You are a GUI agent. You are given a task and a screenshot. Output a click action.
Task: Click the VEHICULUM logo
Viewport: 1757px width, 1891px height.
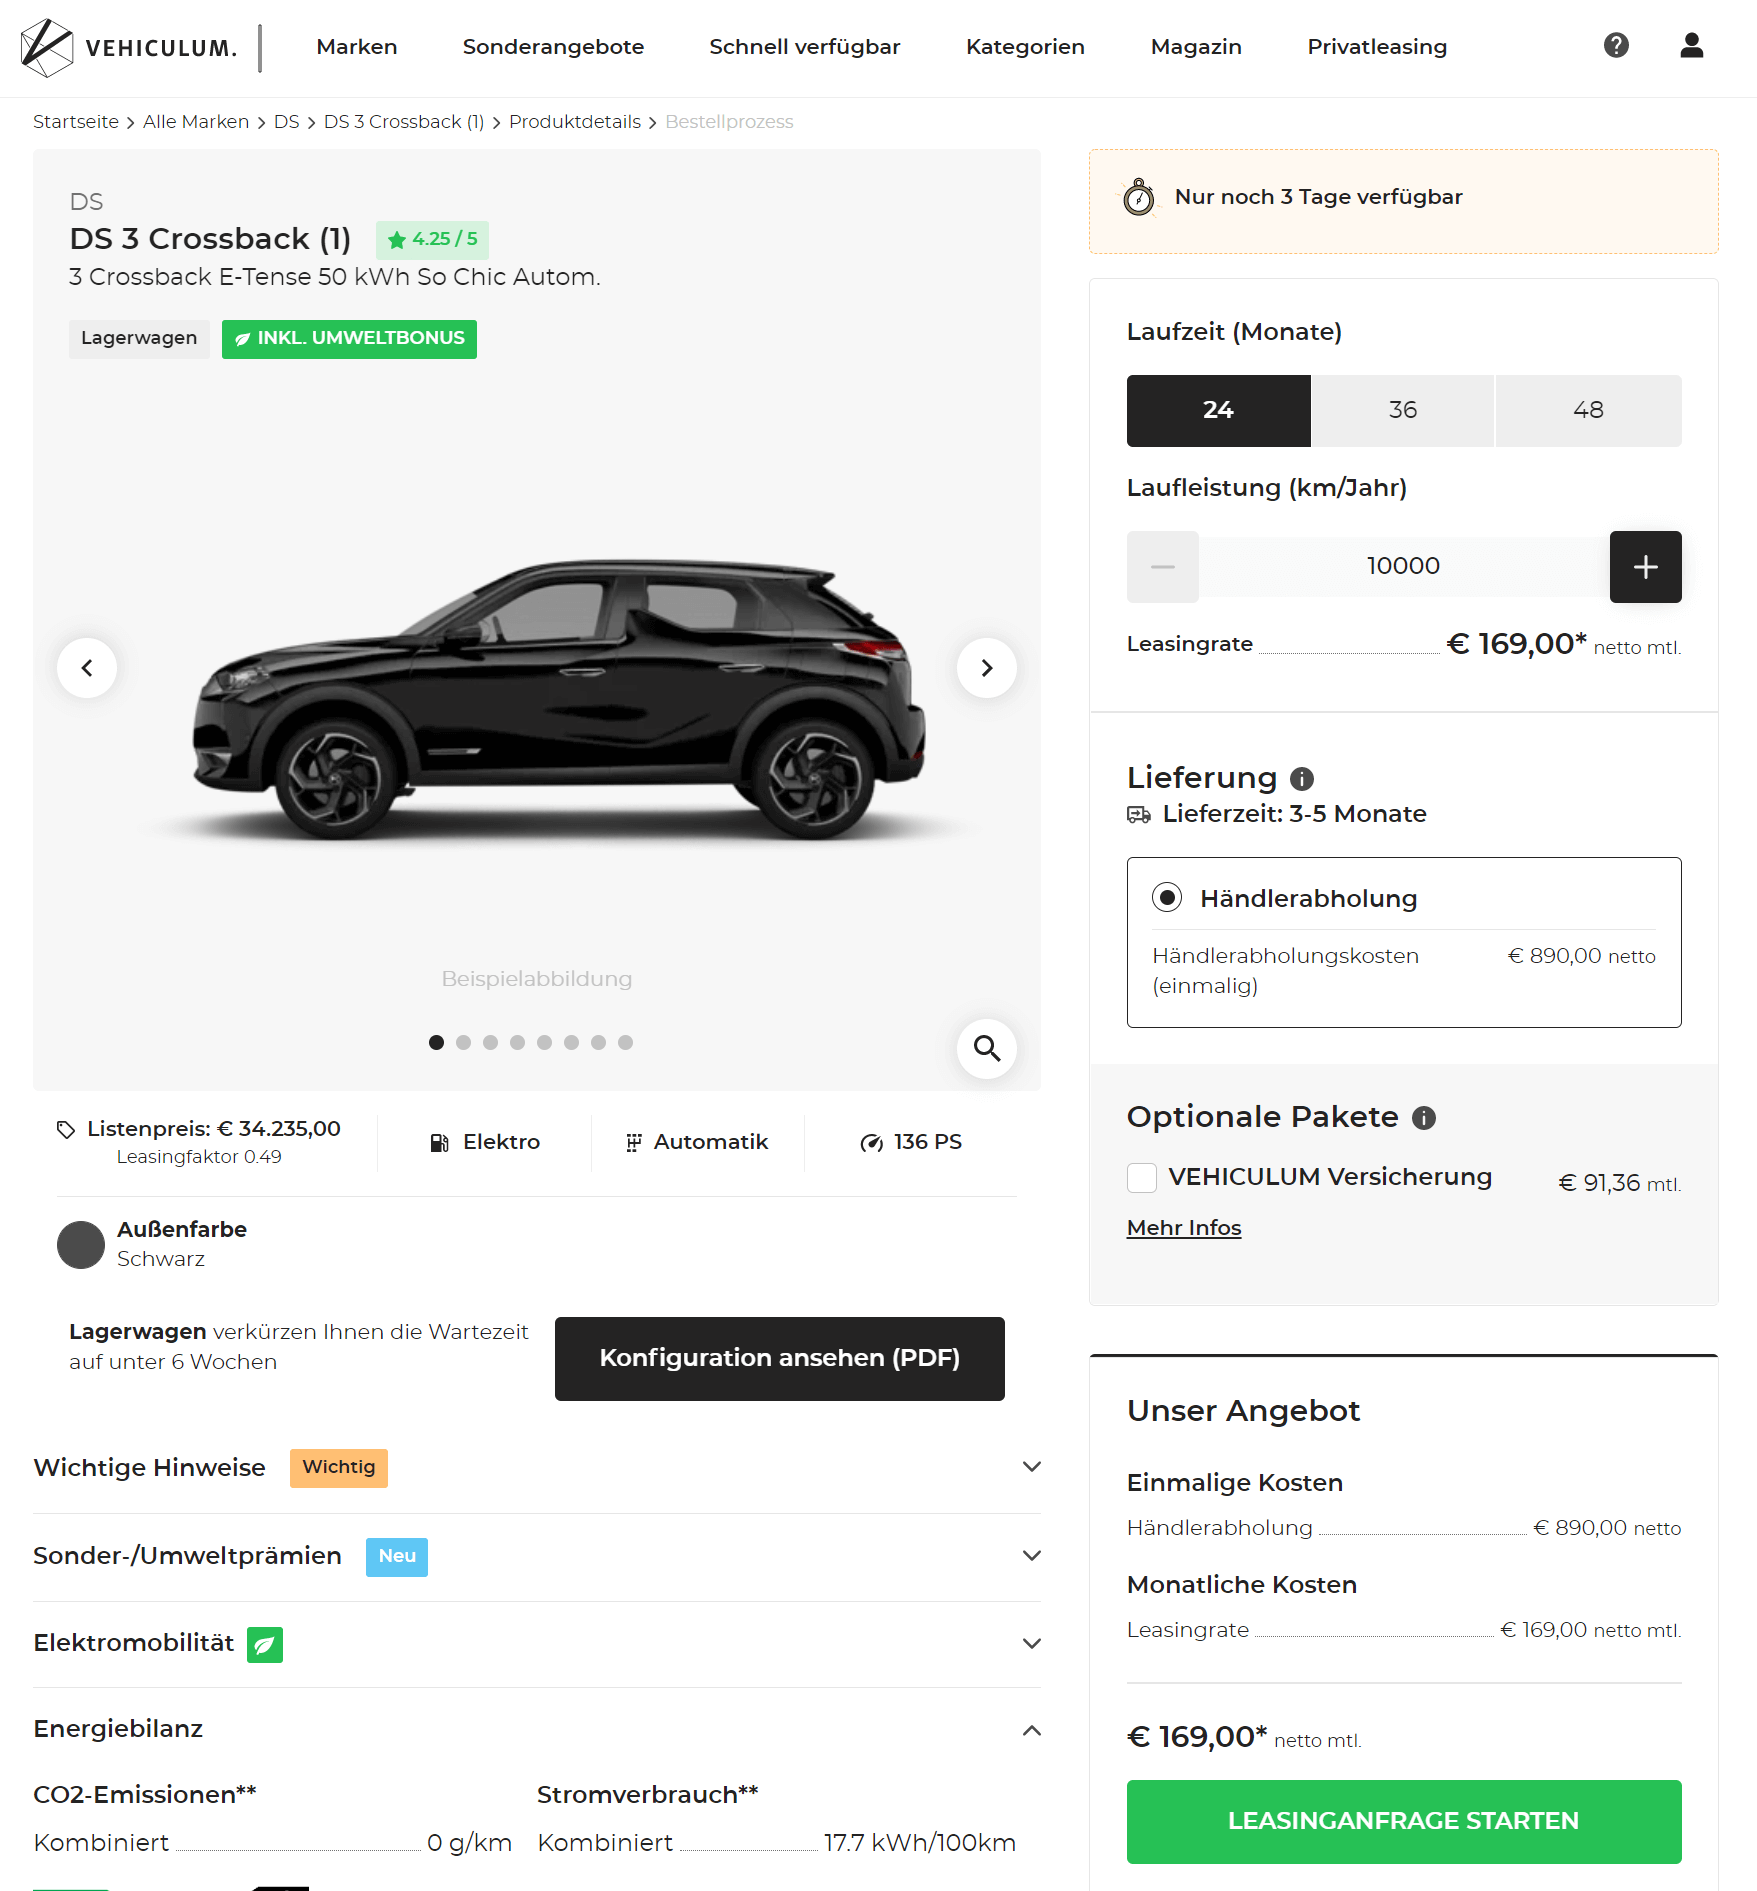(130, 47)
